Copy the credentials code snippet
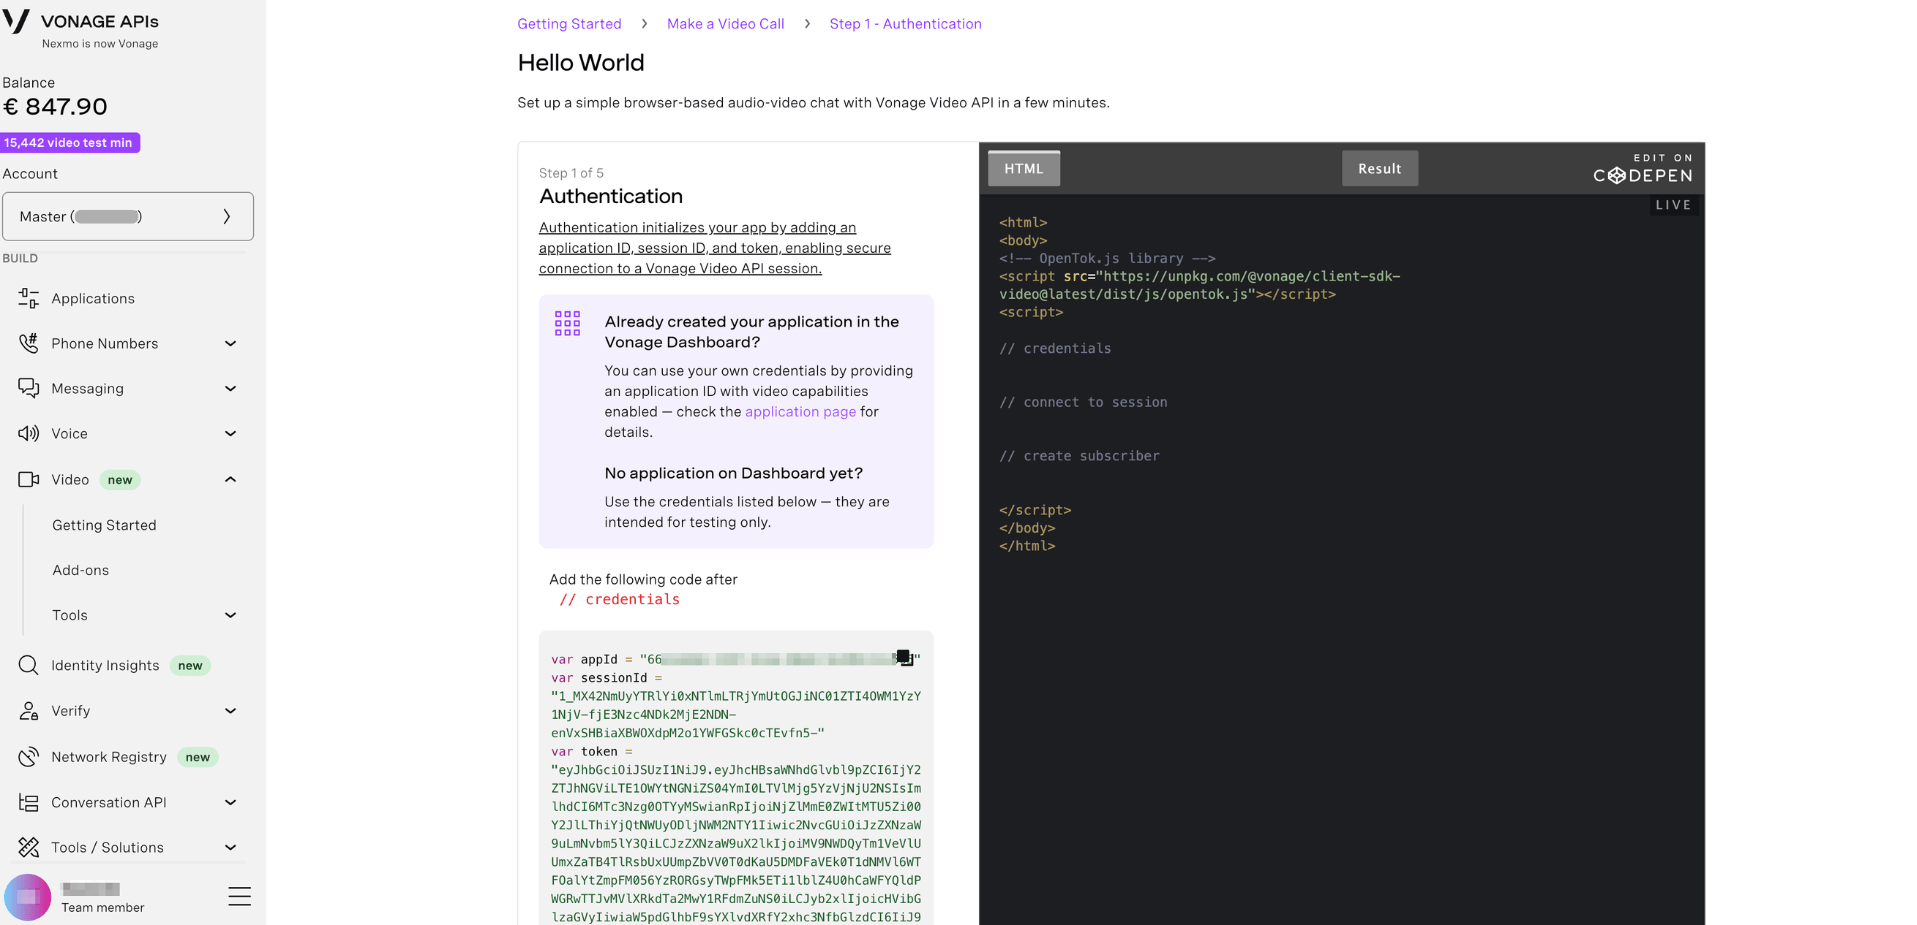The height and width of the screenshot is (925, 1917). (x=904, y=657)
